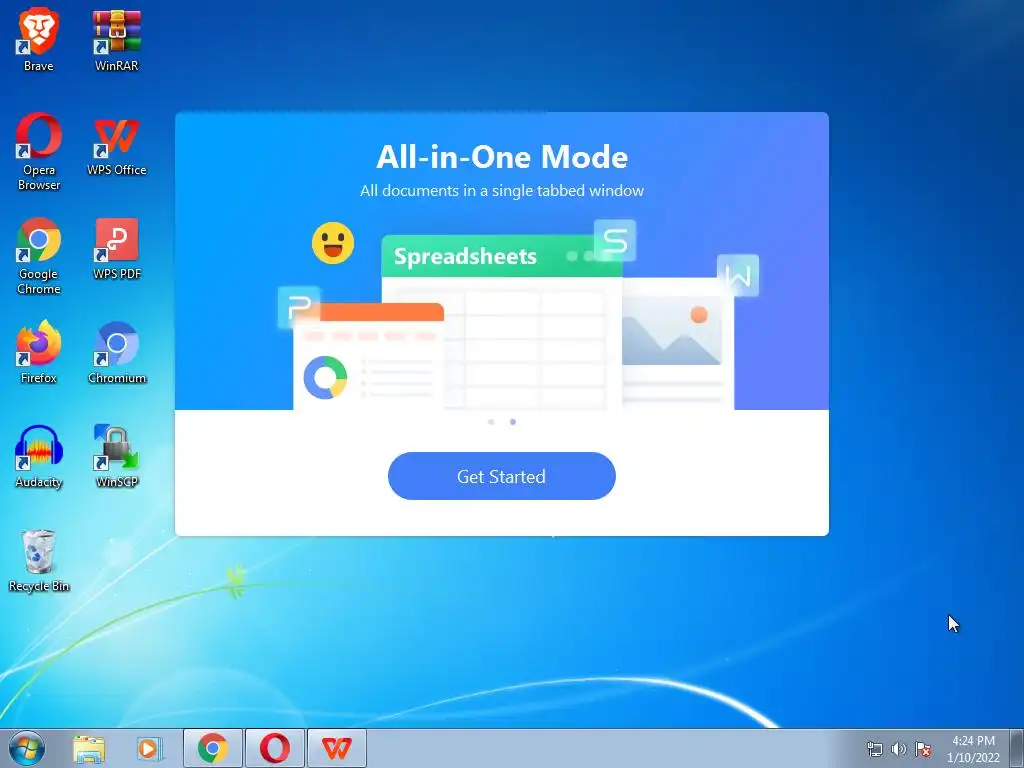1024x768 pixels.
Task: Select the WPS Office desktop icon
Action: [116, 145]
